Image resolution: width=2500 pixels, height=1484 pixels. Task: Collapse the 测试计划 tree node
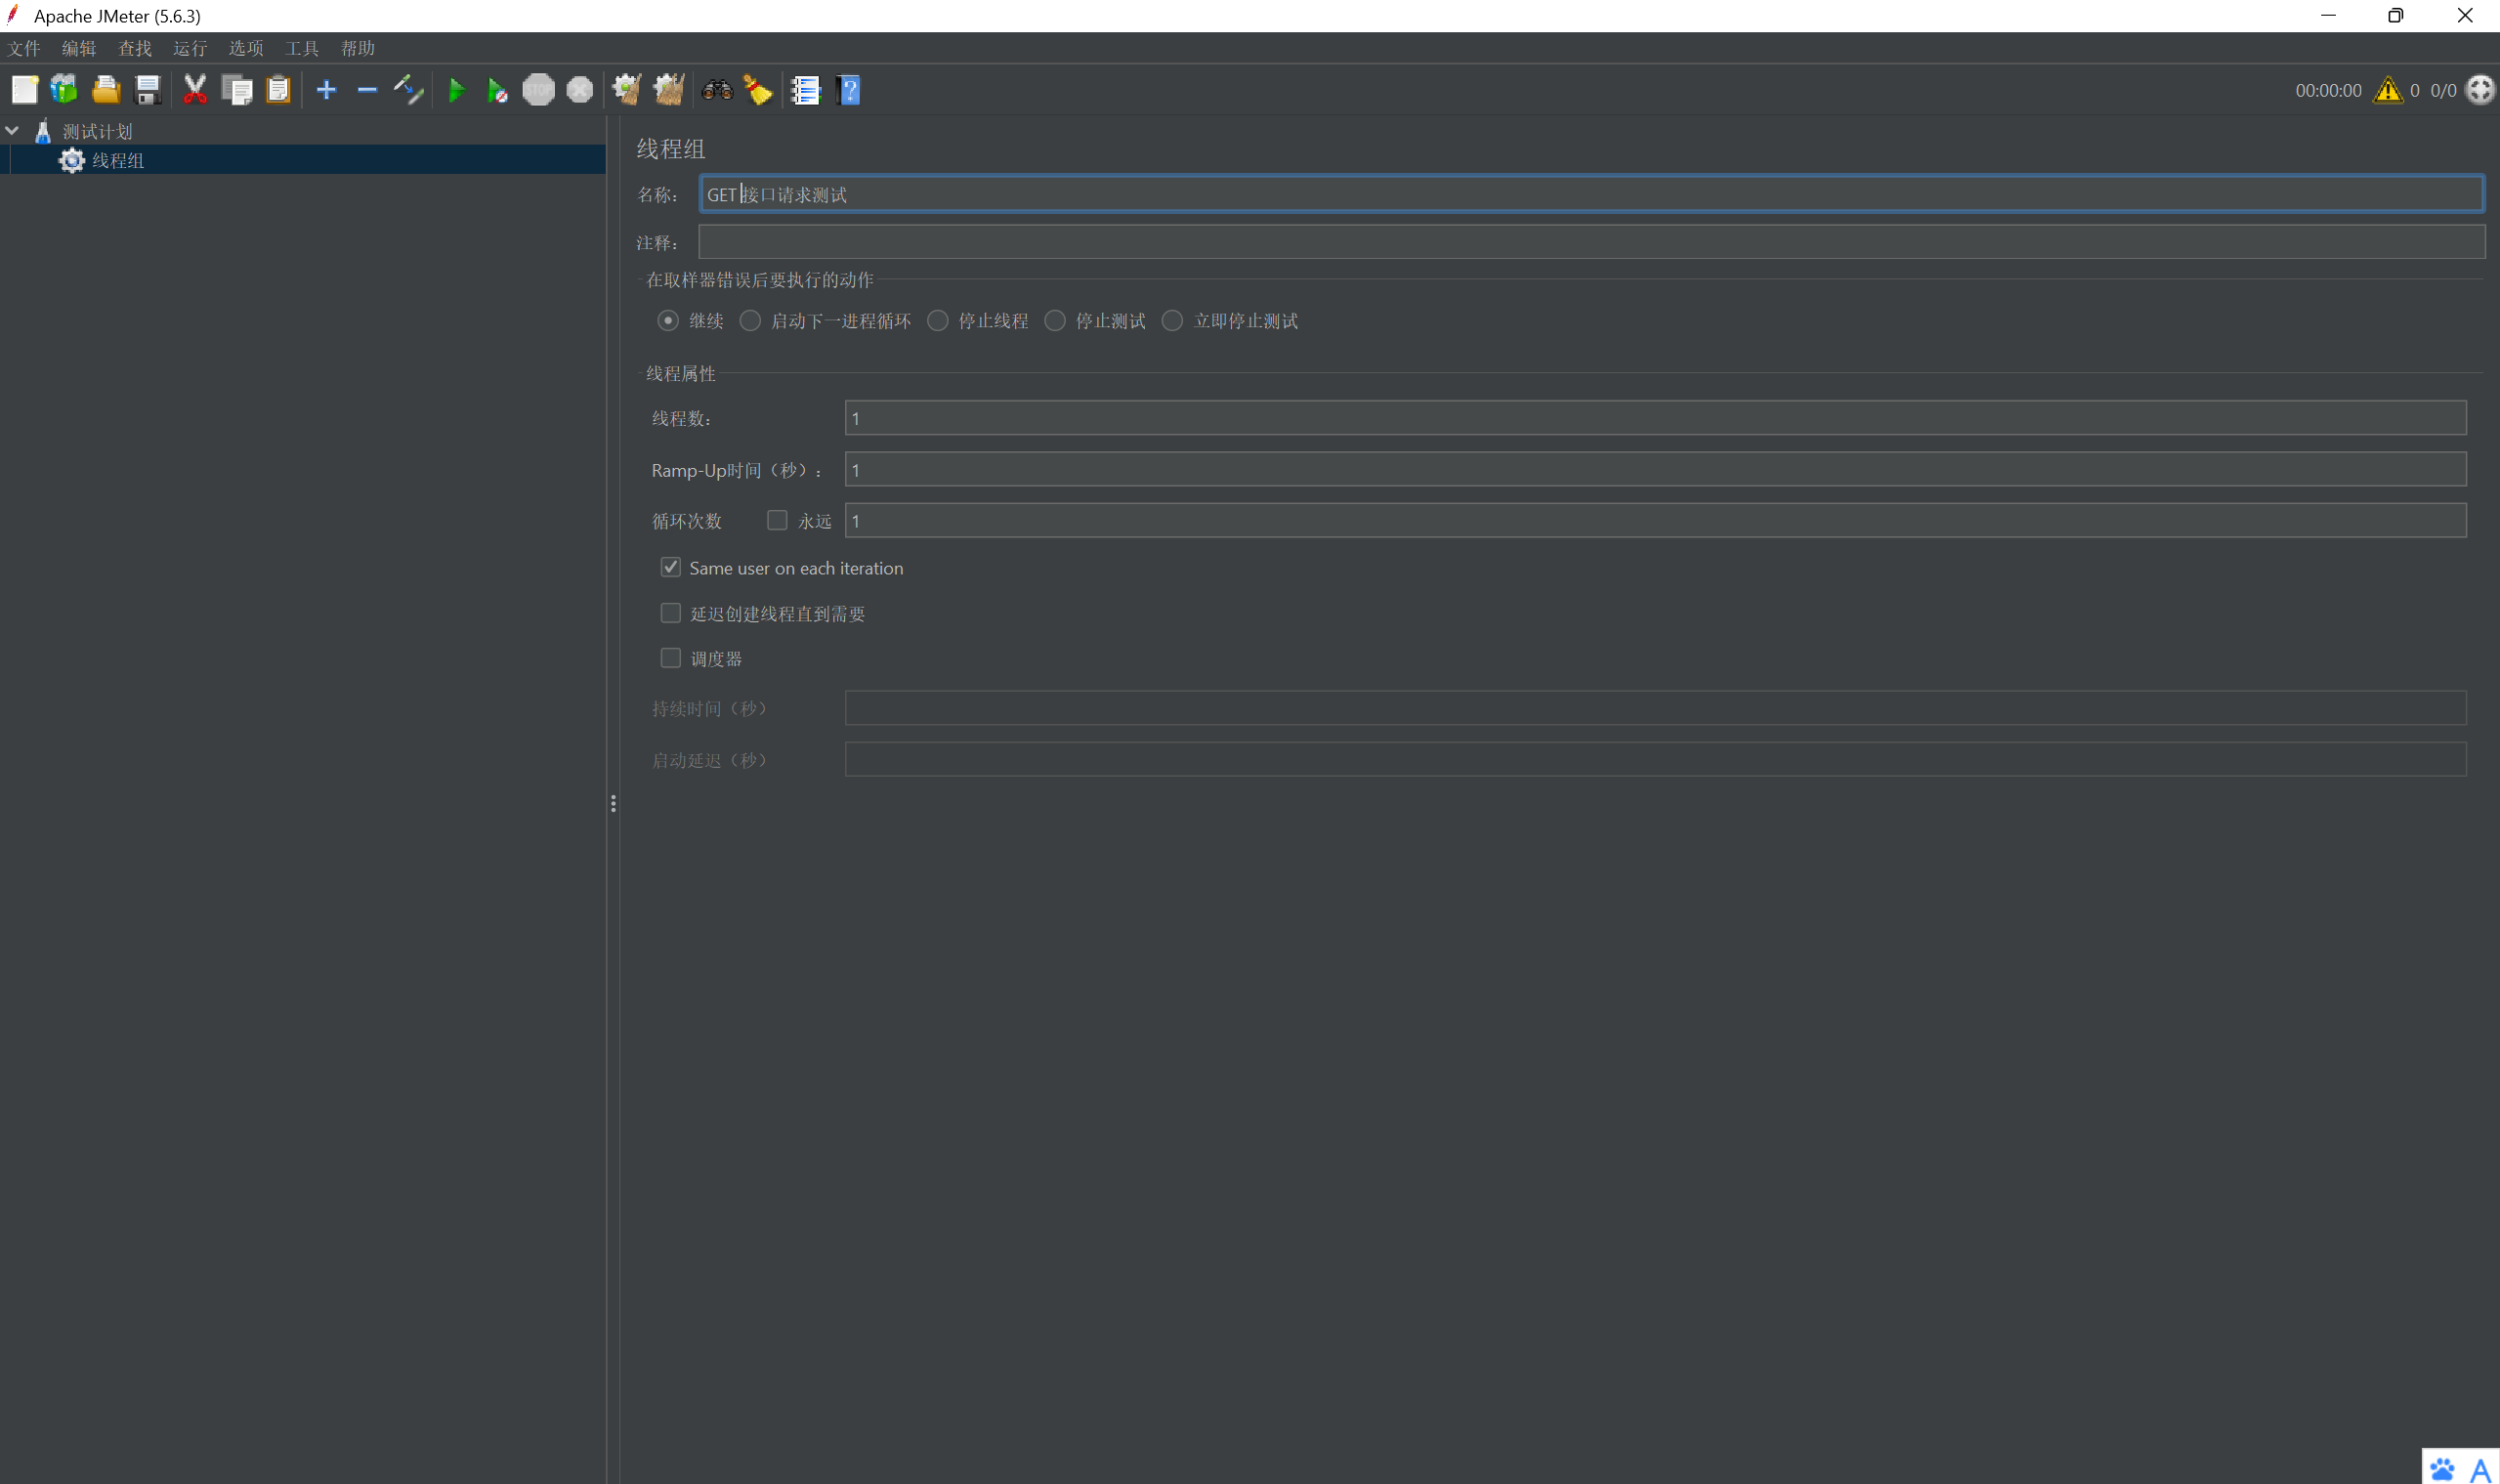point(12,131)
